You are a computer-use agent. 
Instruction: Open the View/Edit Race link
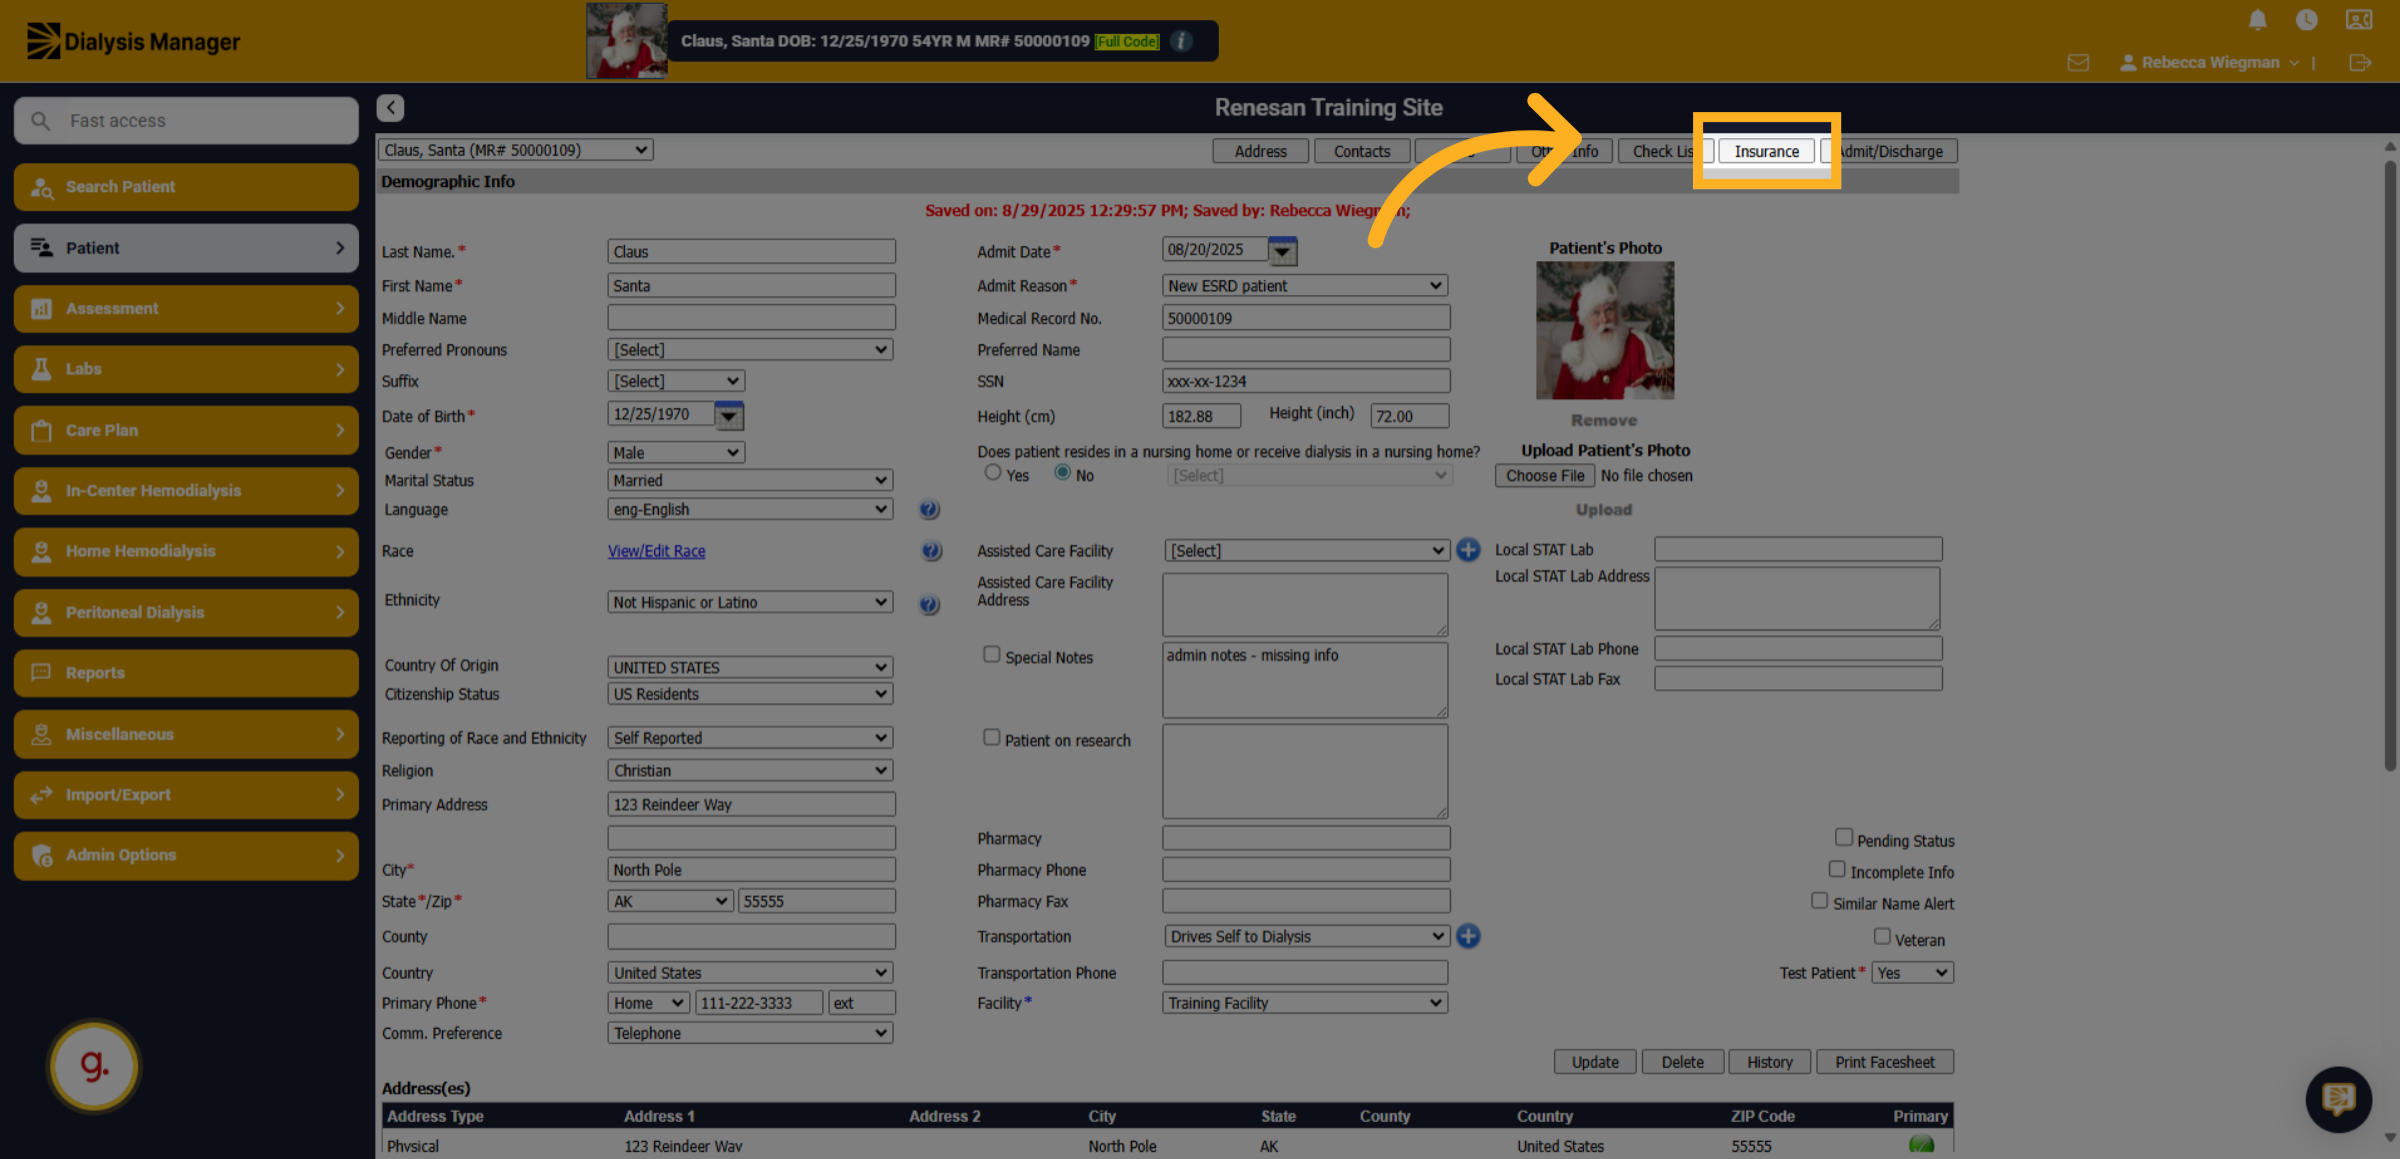(656, 551)
